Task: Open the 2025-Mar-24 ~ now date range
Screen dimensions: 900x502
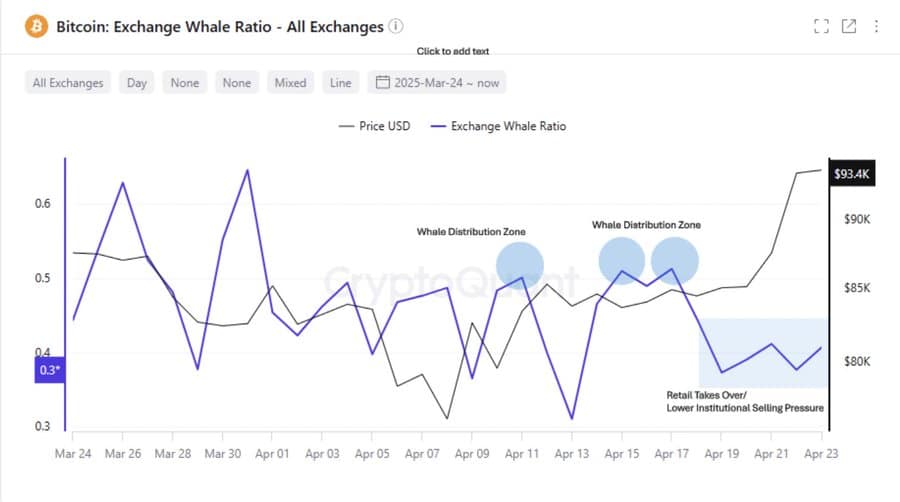Action: point(446,83)
